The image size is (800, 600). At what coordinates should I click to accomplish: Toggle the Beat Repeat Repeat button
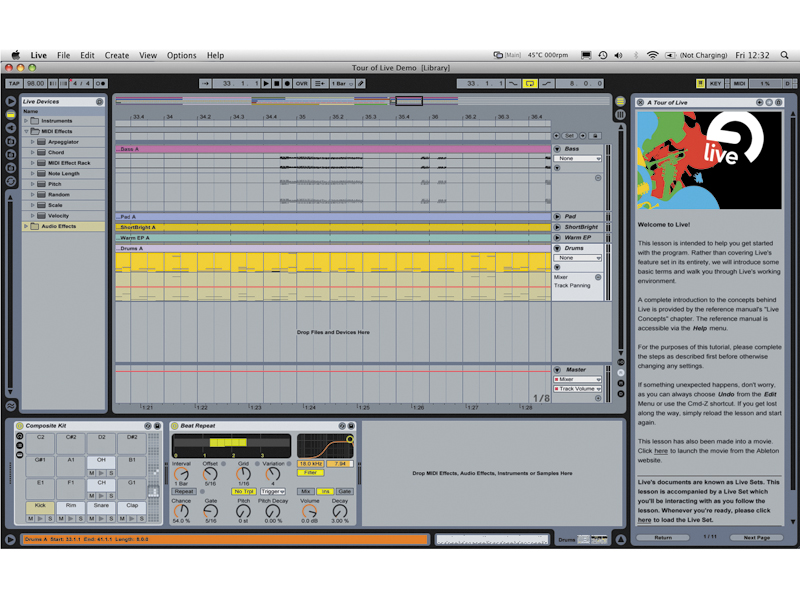click(x=184, y=491)
